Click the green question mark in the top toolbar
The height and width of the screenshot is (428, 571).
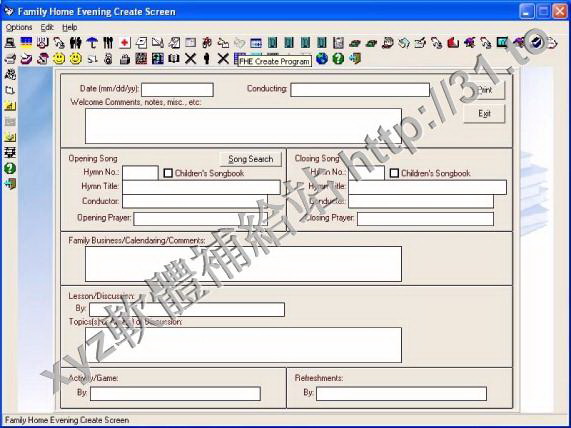point(338,58)
